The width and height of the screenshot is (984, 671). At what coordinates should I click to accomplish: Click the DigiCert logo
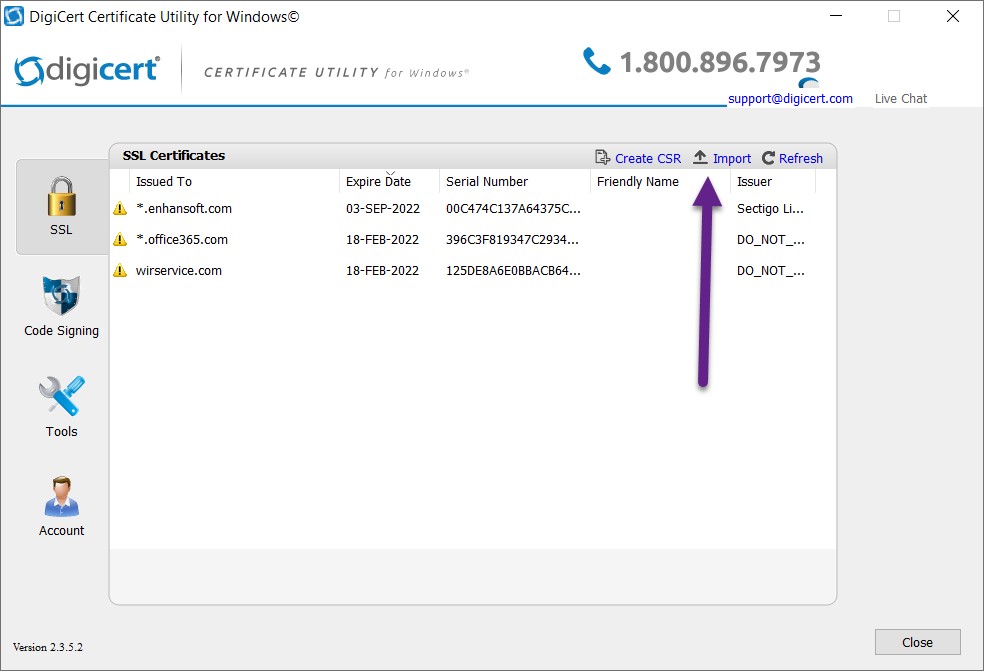87,70
